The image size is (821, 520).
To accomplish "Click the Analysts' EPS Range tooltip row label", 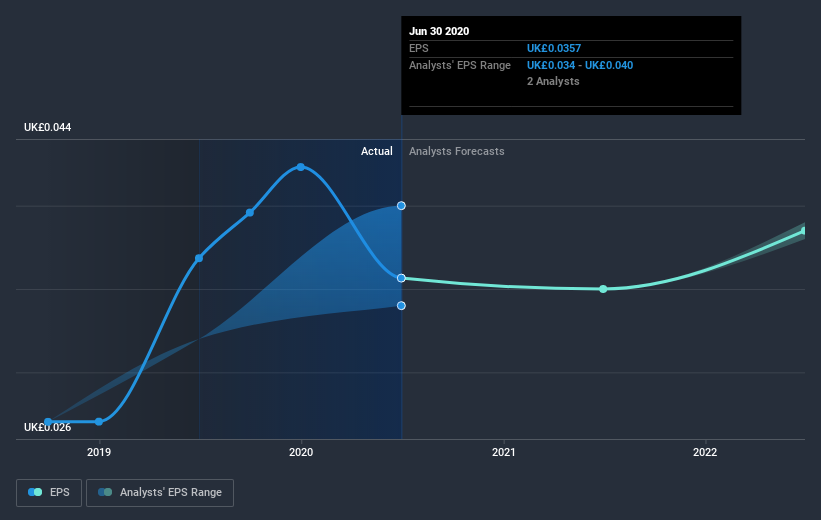I will [x=460, y=65].
